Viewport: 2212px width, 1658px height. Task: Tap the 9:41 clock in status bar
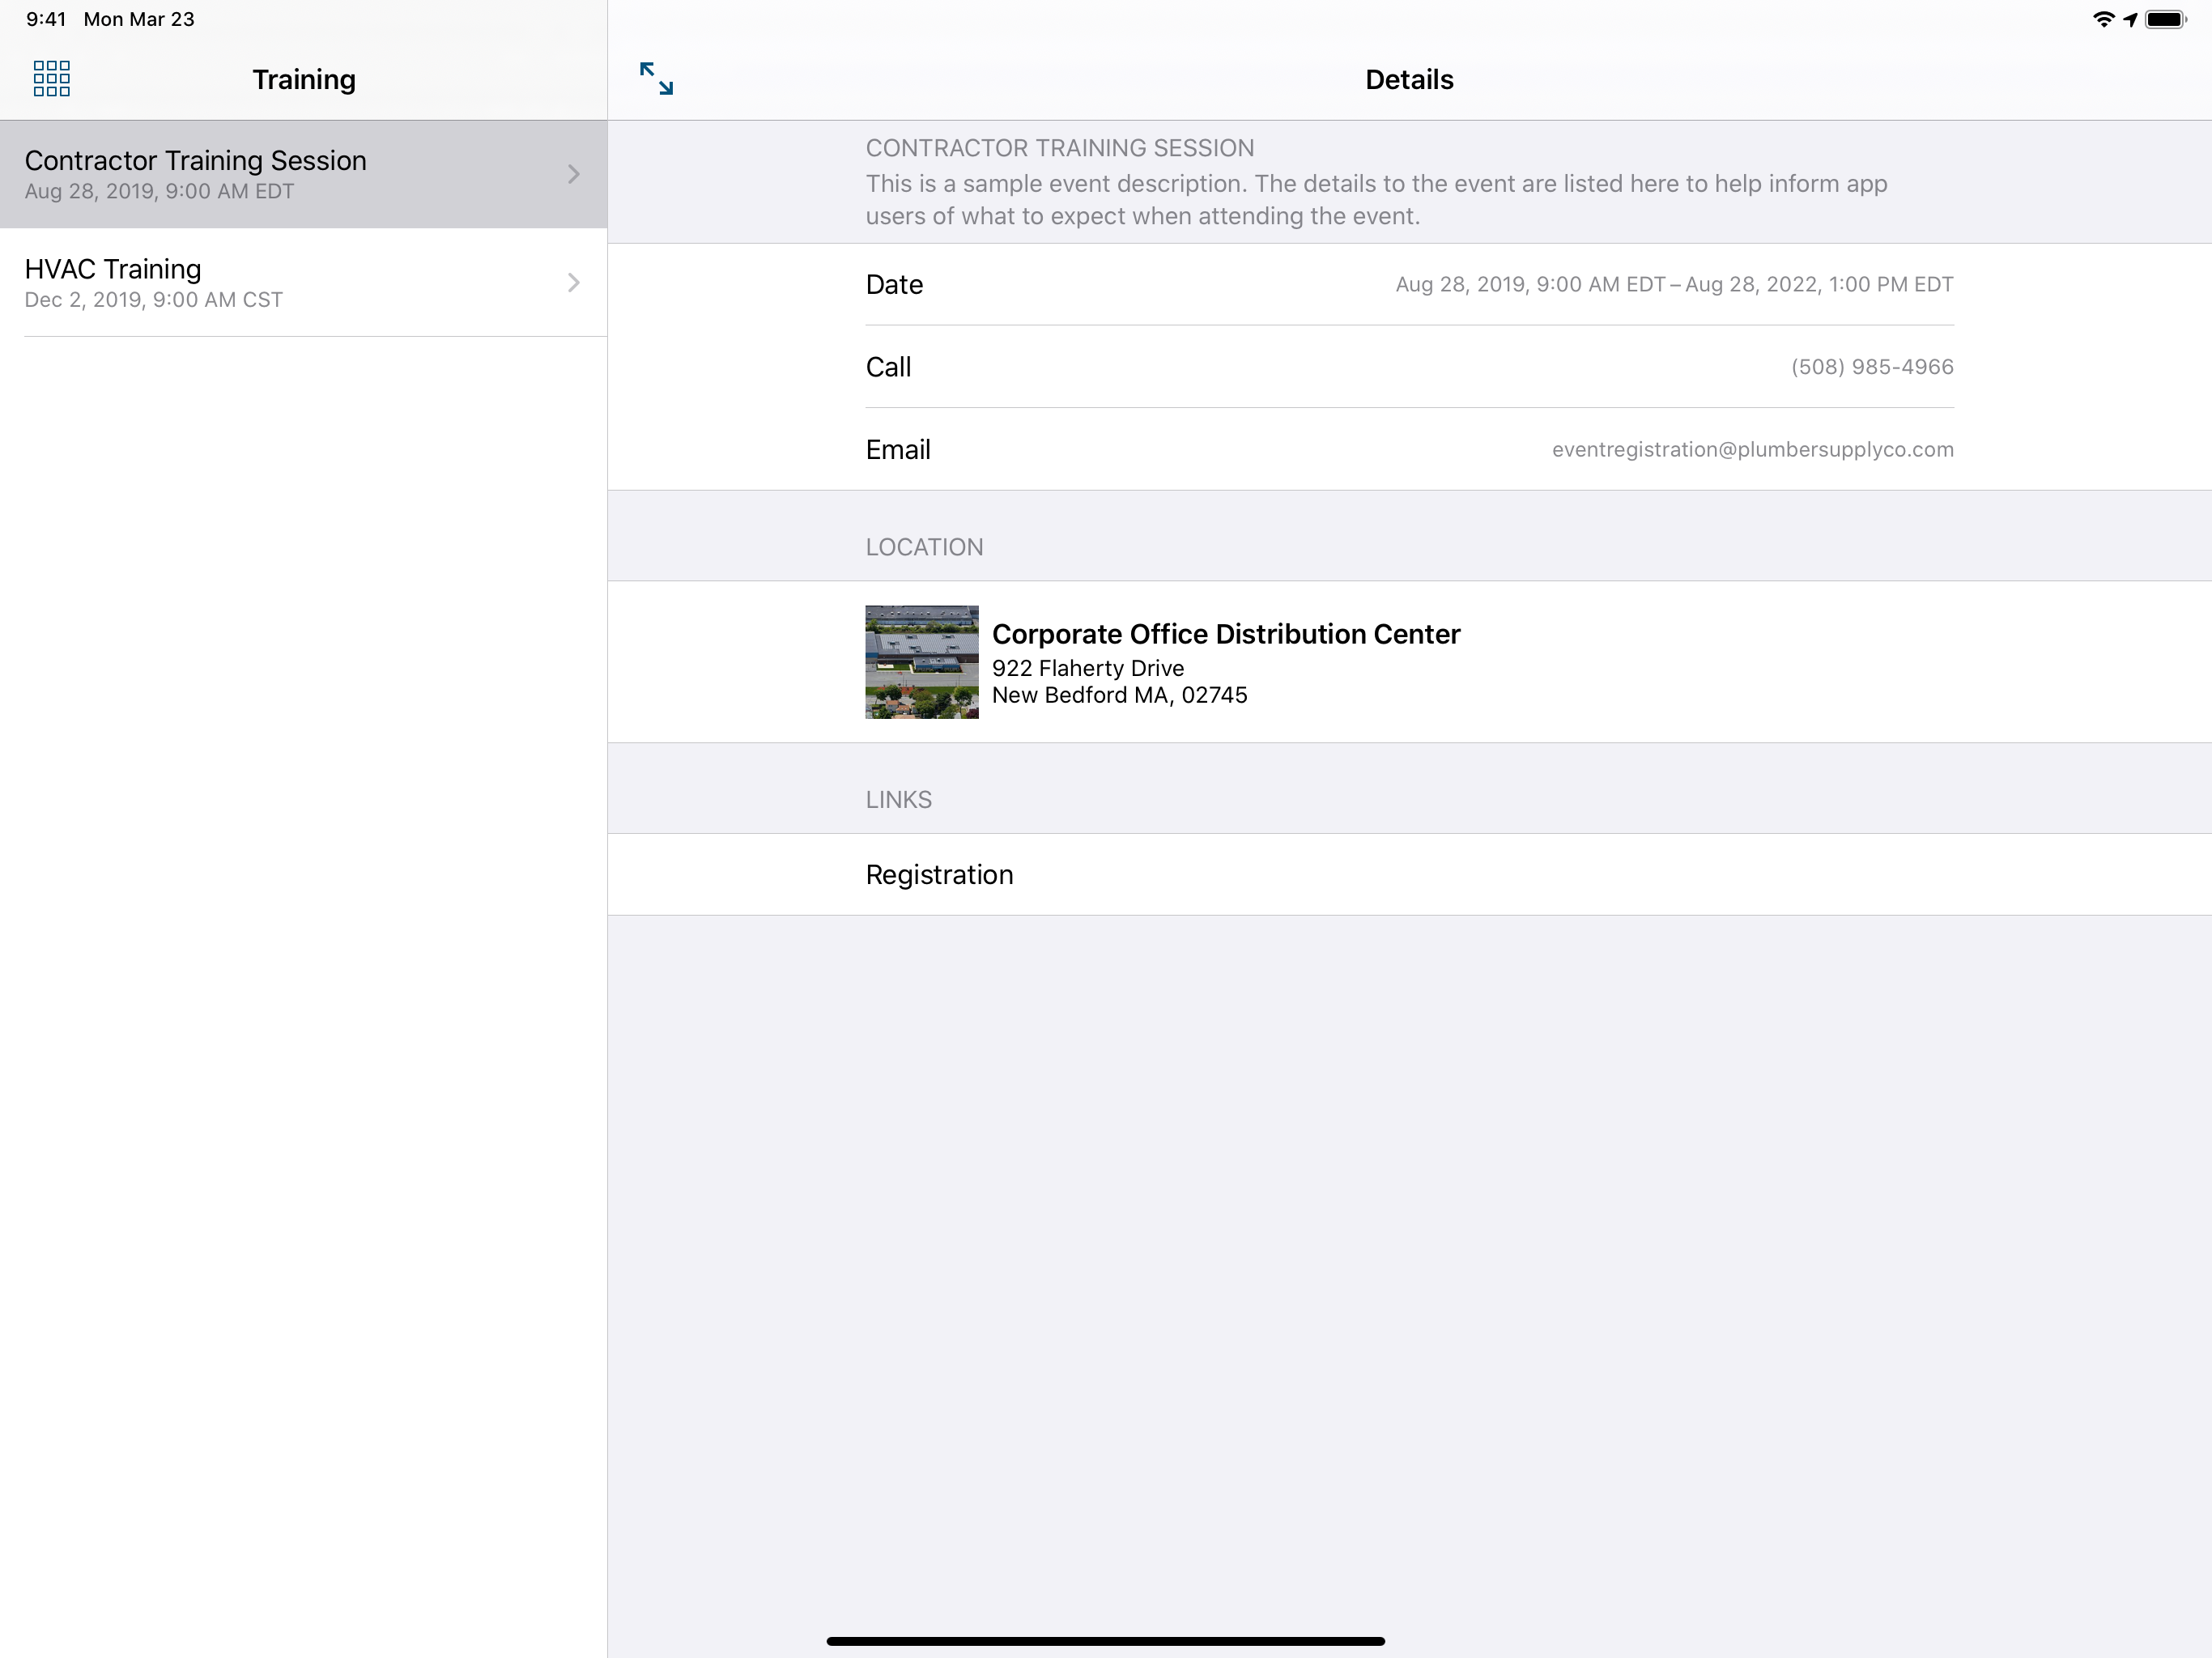coord(46,19)
